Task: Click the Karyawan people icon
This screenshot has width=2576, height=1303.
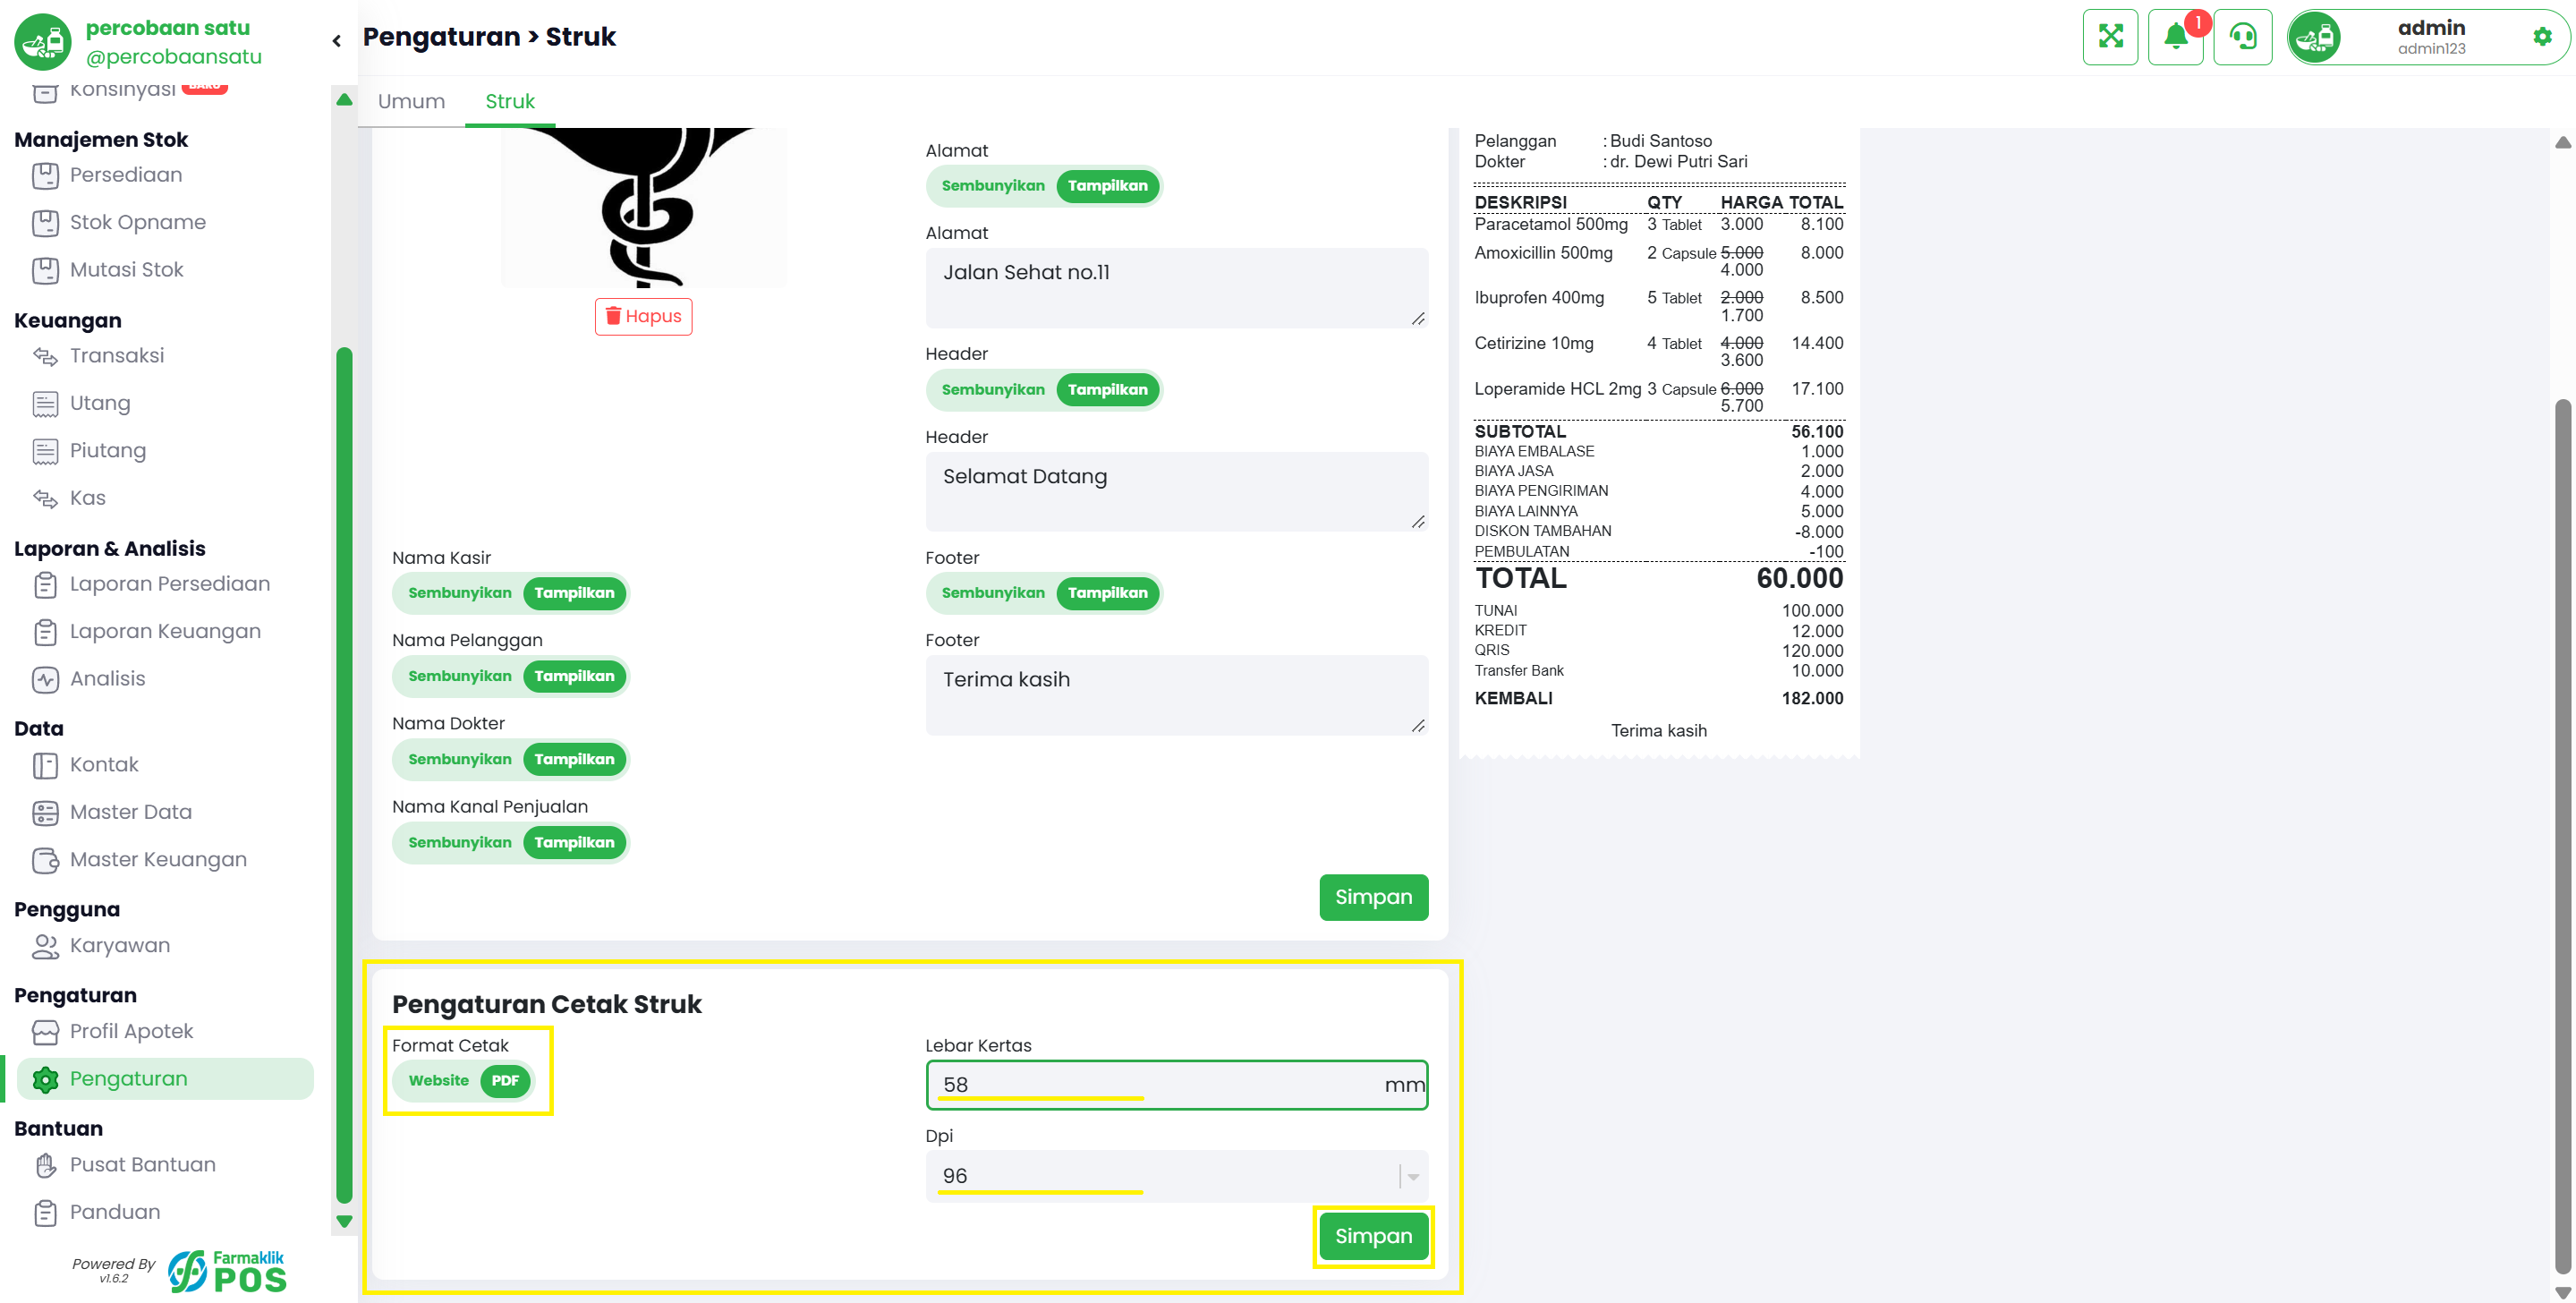Action: (x=45, y=946)
